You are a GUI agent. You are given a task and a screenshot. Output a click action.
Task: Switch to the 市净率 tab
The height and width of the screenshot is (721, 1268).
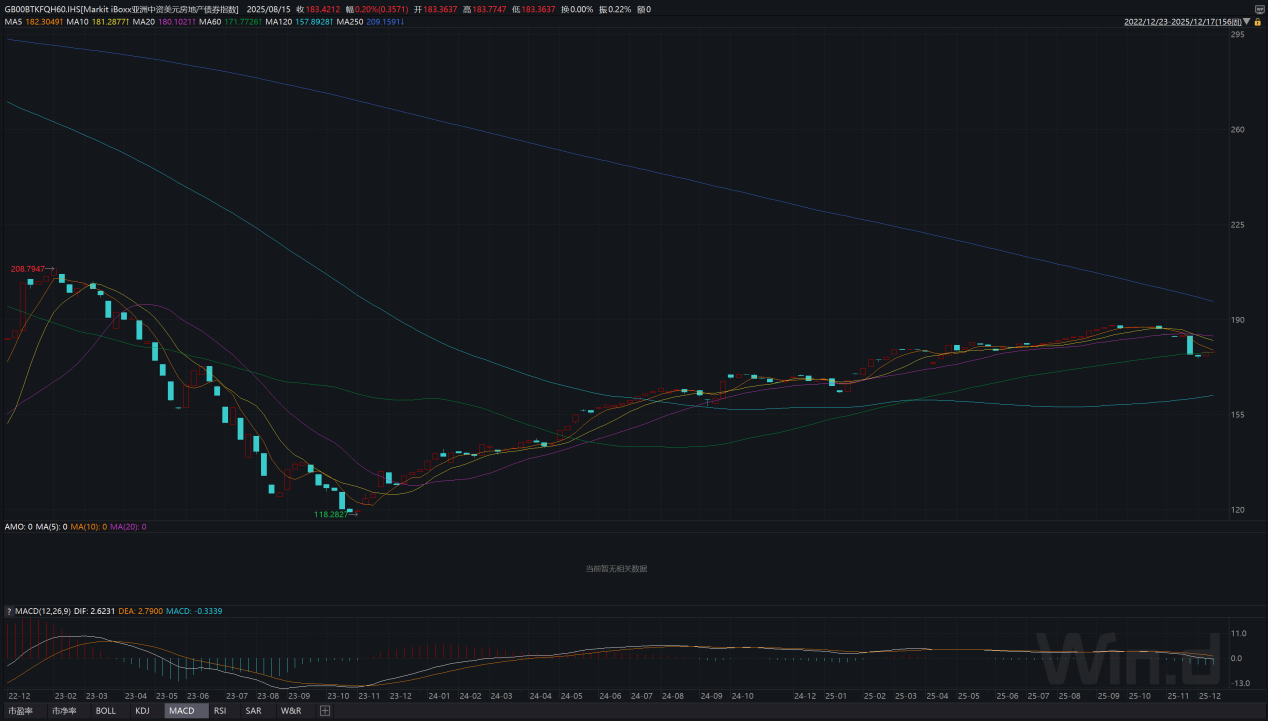pos(64,711)
